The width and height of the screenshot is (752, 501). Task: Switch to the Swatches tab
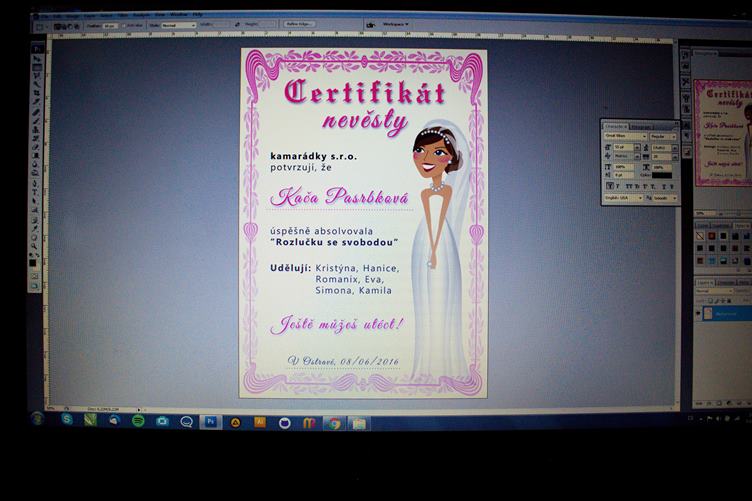tap(721, 226)
